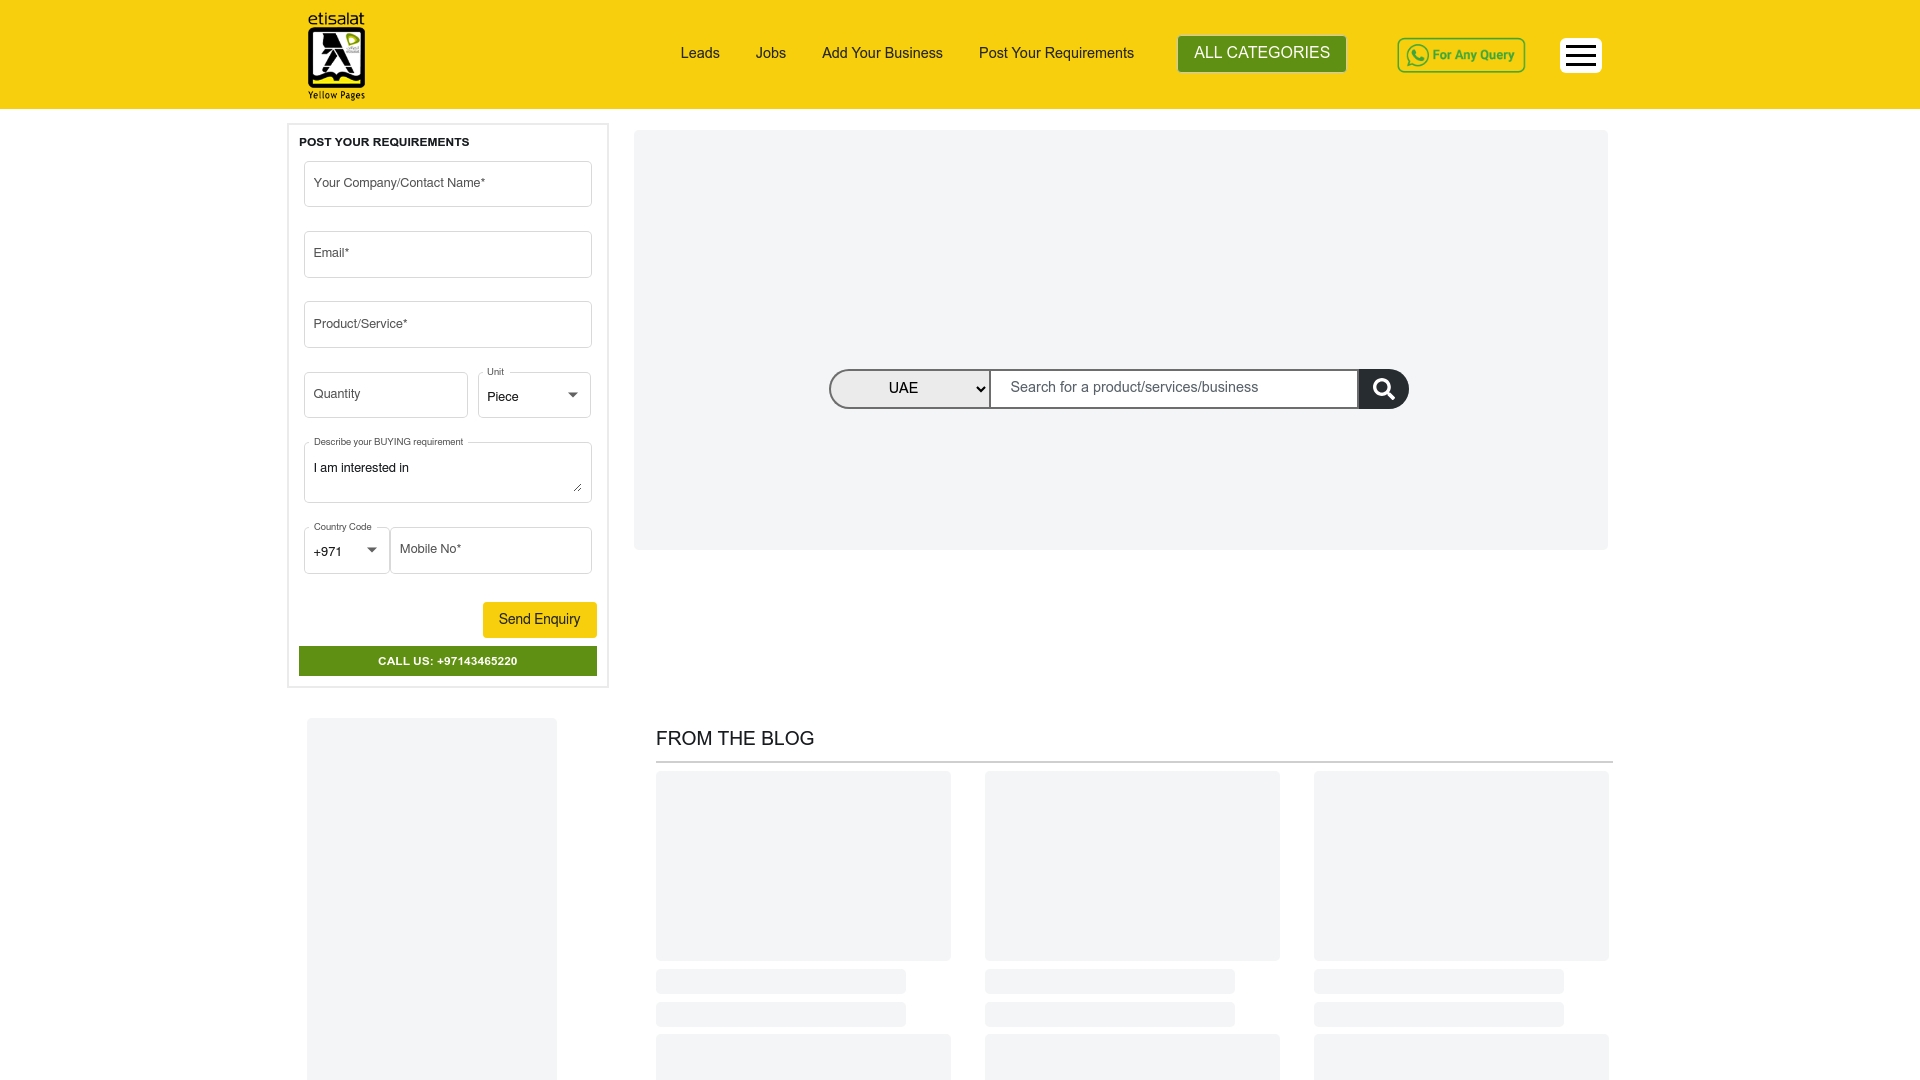The width and height of the screenshot is (1920, 1080).
Task: Click the product search bar
Action: point(1173,388)
